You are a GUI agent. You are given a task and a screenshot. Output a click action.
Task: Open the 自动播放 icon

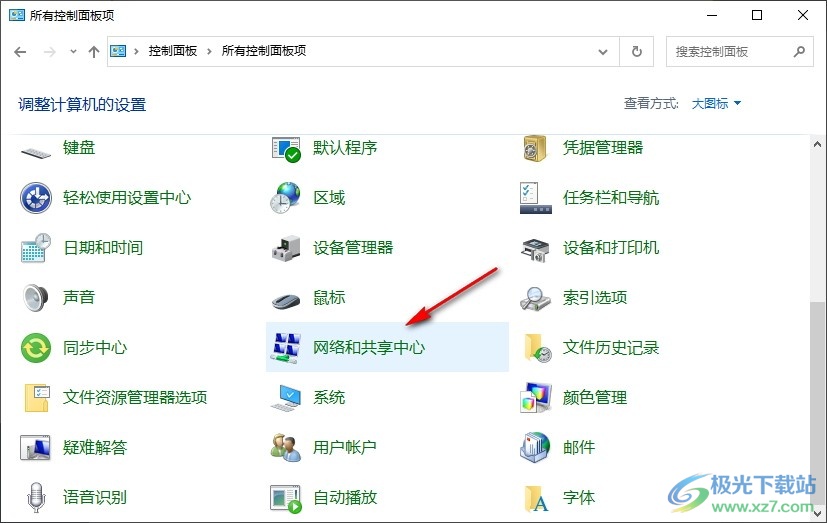point(286,499)
